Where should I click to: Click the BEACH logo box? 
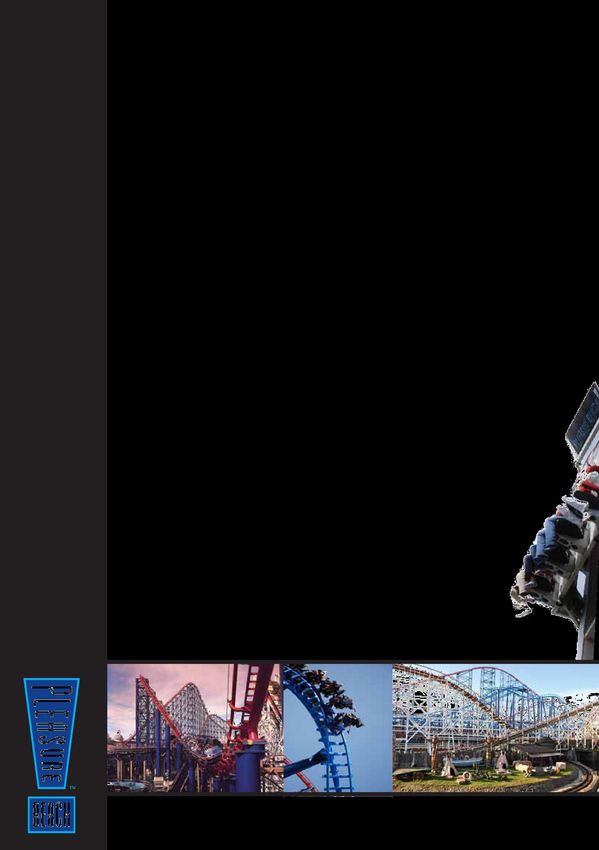[51, 815]
